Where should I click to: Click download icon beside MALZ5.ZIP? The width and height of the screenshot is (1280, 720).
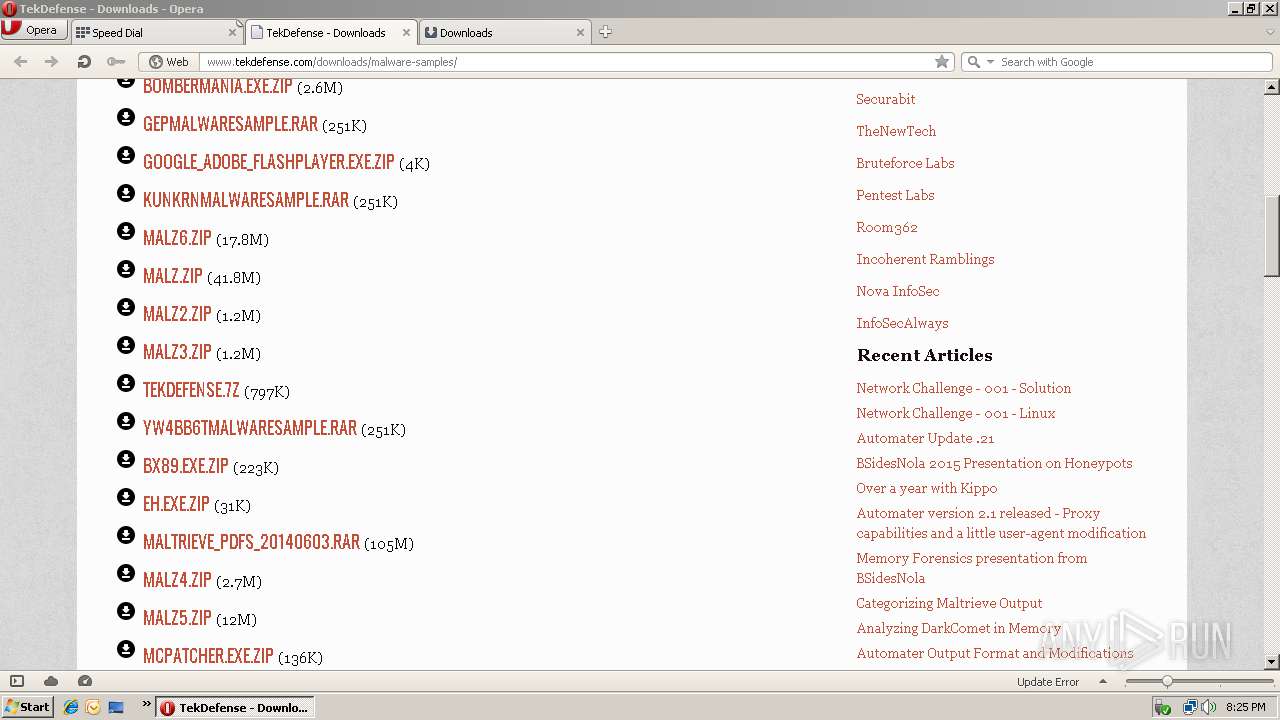126,611
